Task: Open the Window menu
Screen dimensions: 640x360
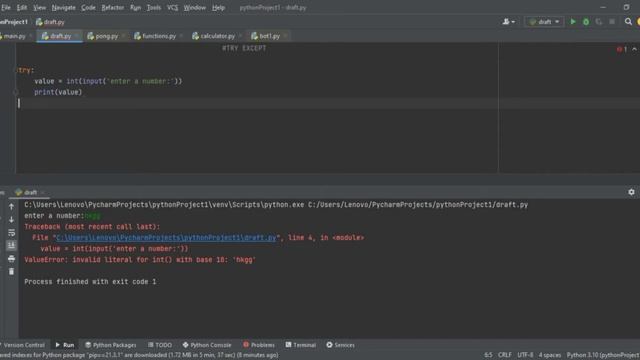Action: click(195, 7)
